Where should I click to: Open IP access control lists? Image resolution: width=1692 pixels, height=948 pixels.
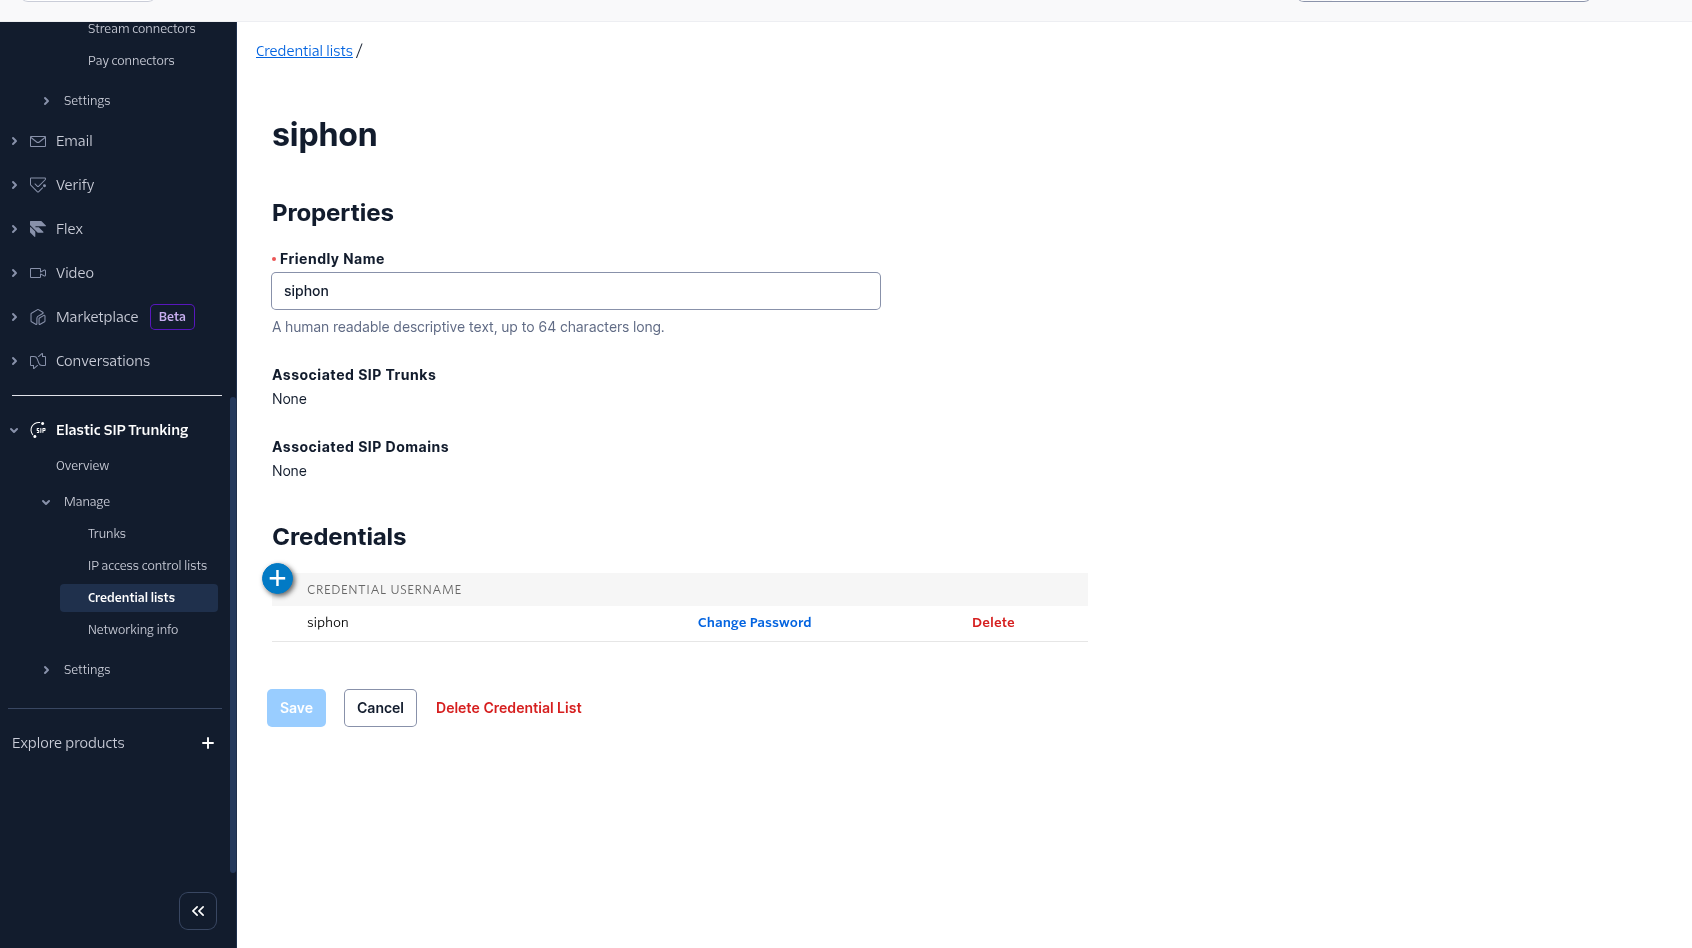[x=147, y=566]
